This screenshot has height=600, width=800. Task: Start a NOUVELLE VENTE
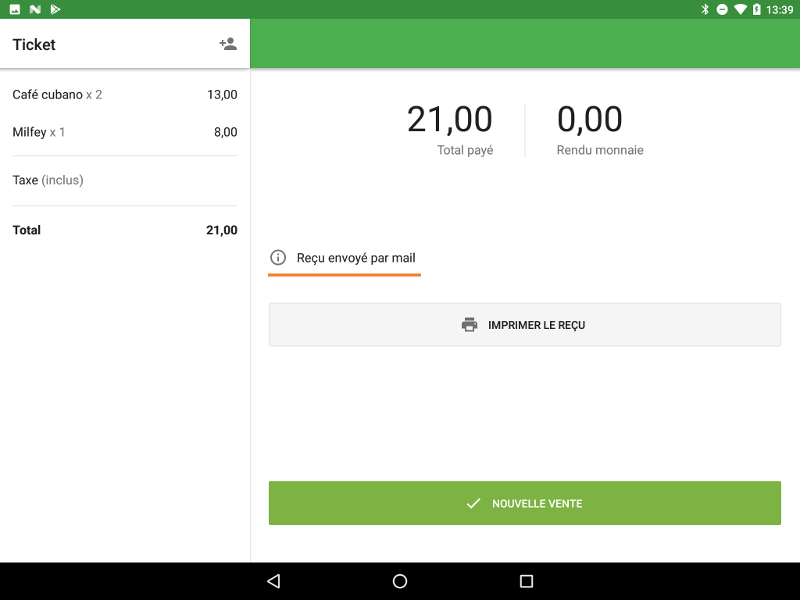524,503
